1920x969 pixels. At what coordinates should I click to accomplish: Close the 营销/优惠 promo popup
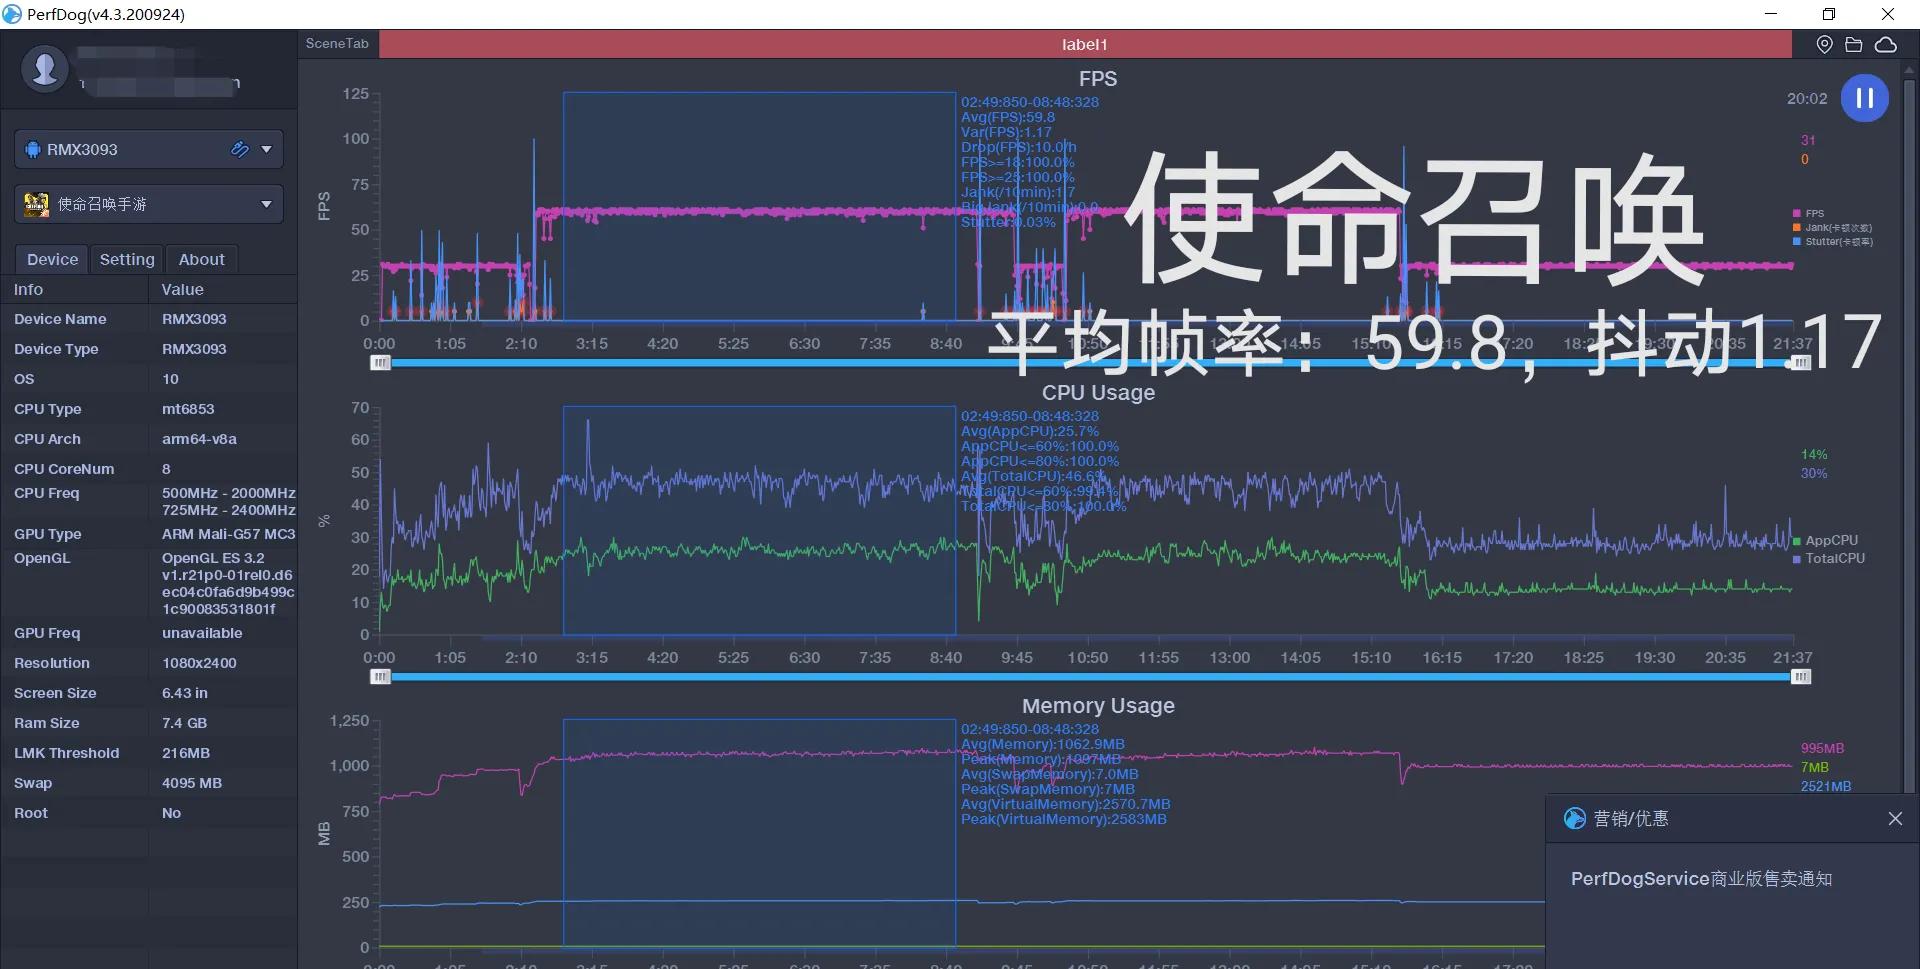click(x=1895, y=819)
